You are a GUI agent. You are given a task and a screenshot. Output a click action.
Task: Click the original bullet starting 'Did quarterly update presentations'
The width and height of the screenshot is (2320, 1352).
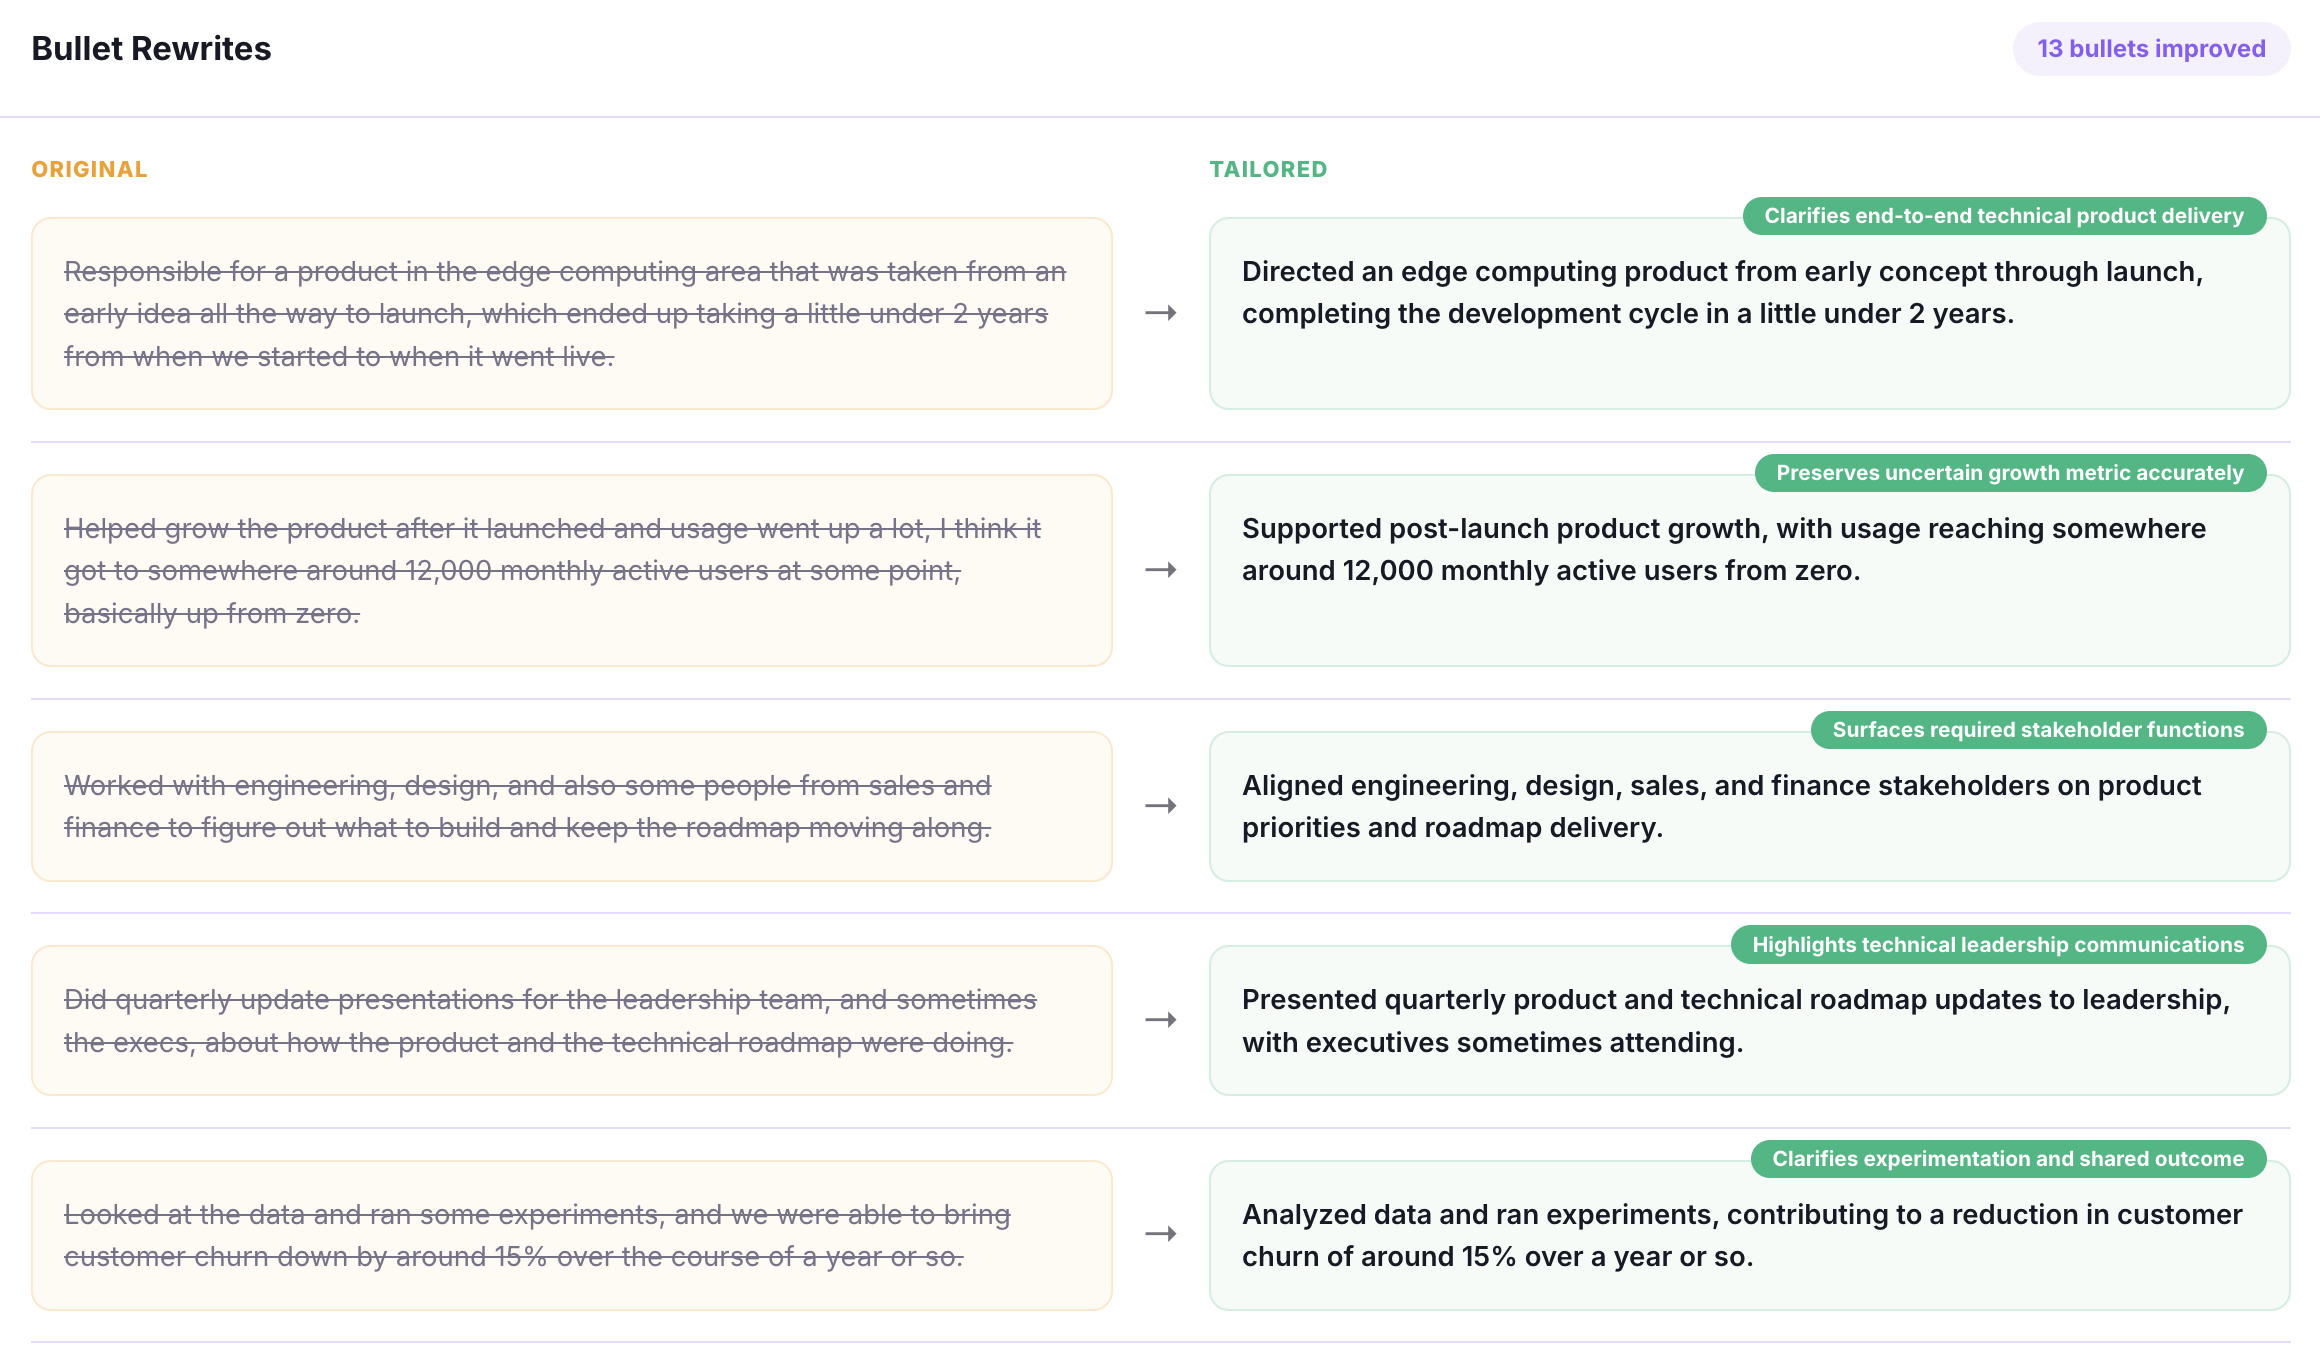pos(571,1020)
